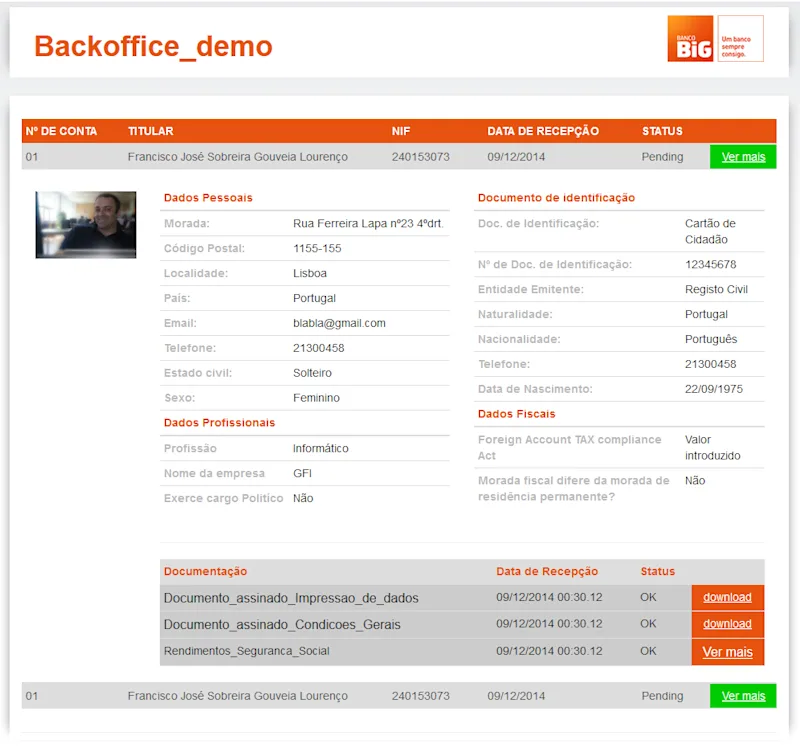This screenshot has width=800, height=748.
Task: Click the Valor introduzido fiscal value
Action: point(713,447)
